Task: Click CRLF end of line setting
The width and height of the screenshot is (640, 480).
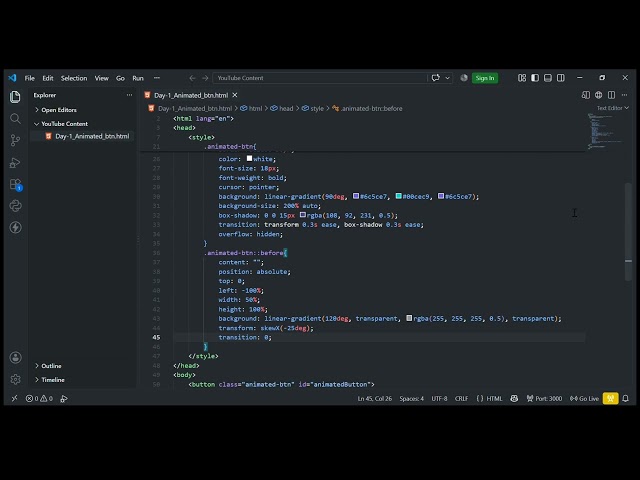Action: coord(461,398)
